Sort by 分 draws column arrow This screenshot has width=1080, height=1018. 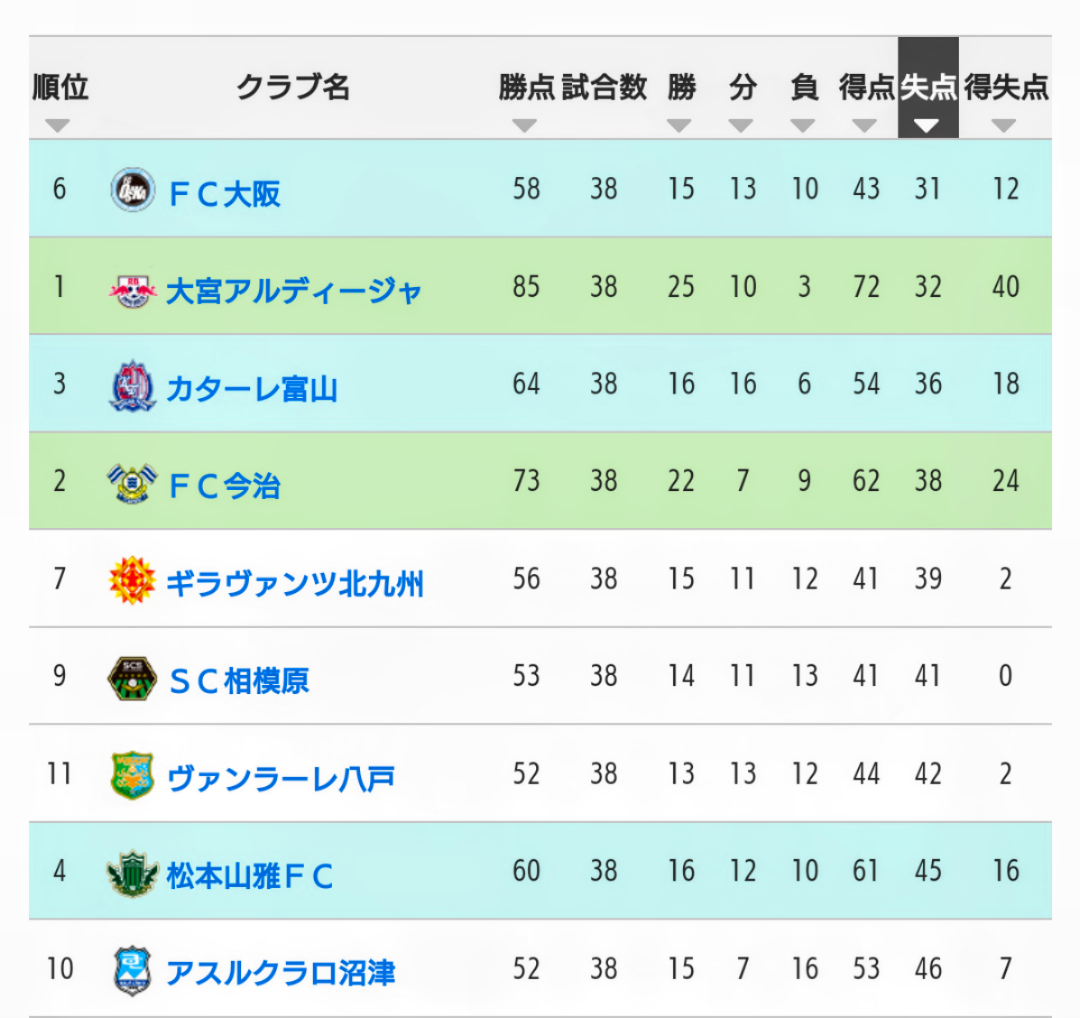pos(741,125)
